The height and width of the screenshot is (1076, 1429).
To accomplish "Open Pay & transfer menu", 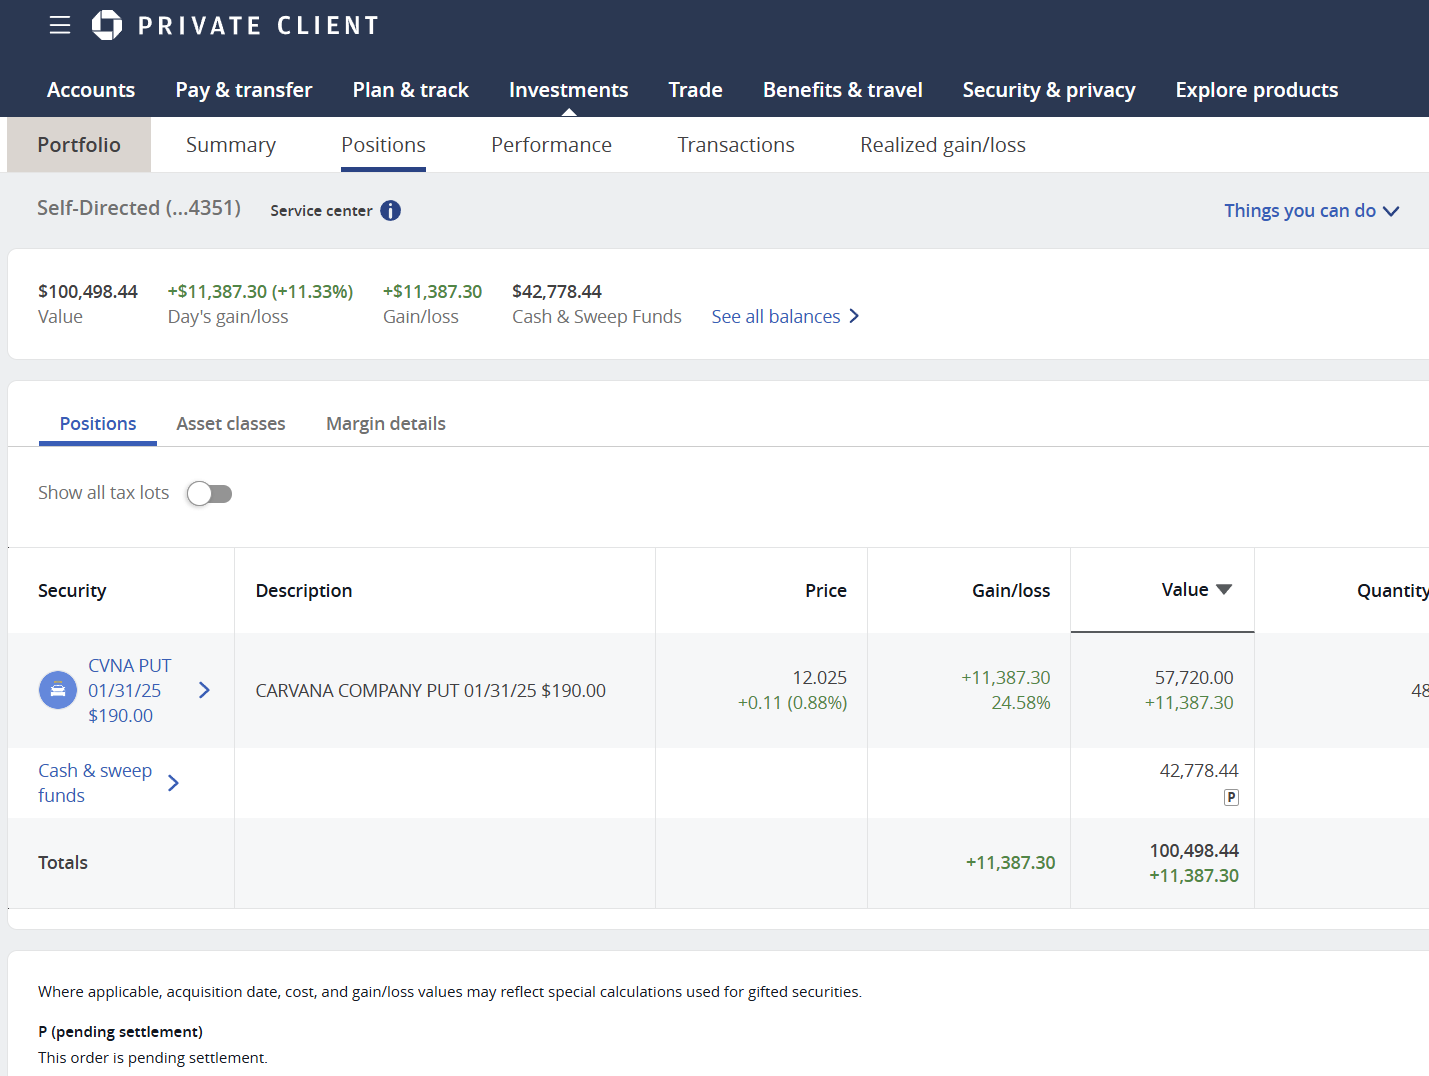I will click(244, 90).
